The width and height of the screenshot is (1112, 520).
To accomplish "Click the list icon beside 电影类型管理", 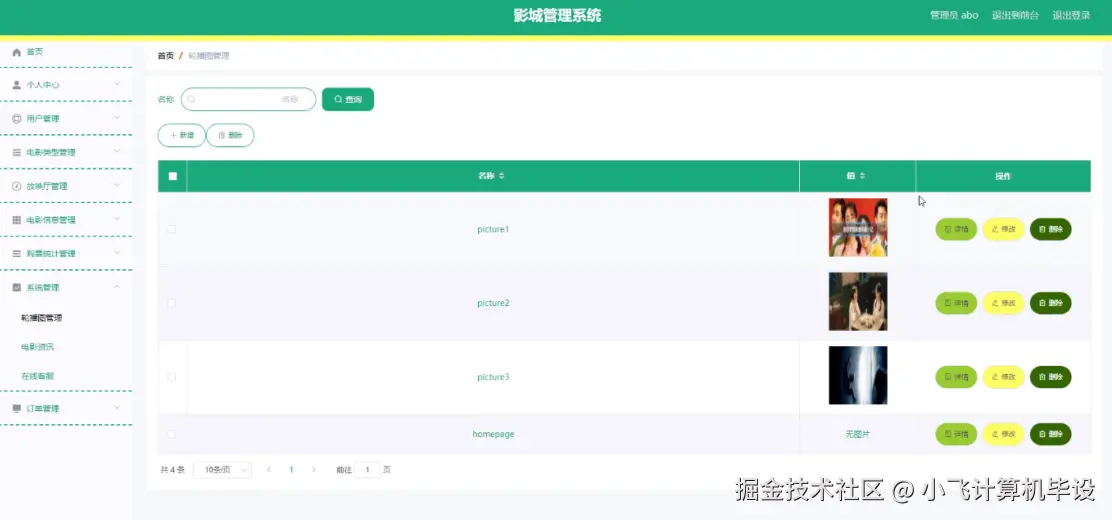I will [17, 153].
